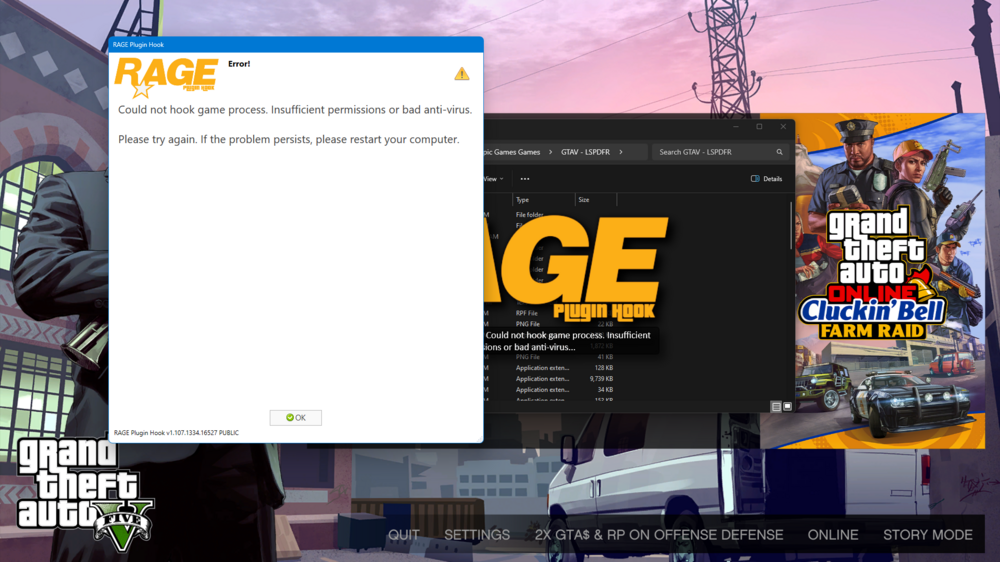Screen dimensions: 1000x562
Task: Click the RAGE Plugin Hook logo in dialog
Action: point(166,77)
